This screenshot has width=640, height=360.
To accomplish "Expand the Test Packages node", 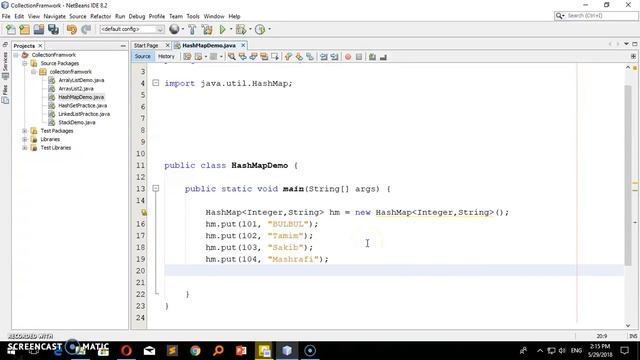I will (x=25, y=131).
